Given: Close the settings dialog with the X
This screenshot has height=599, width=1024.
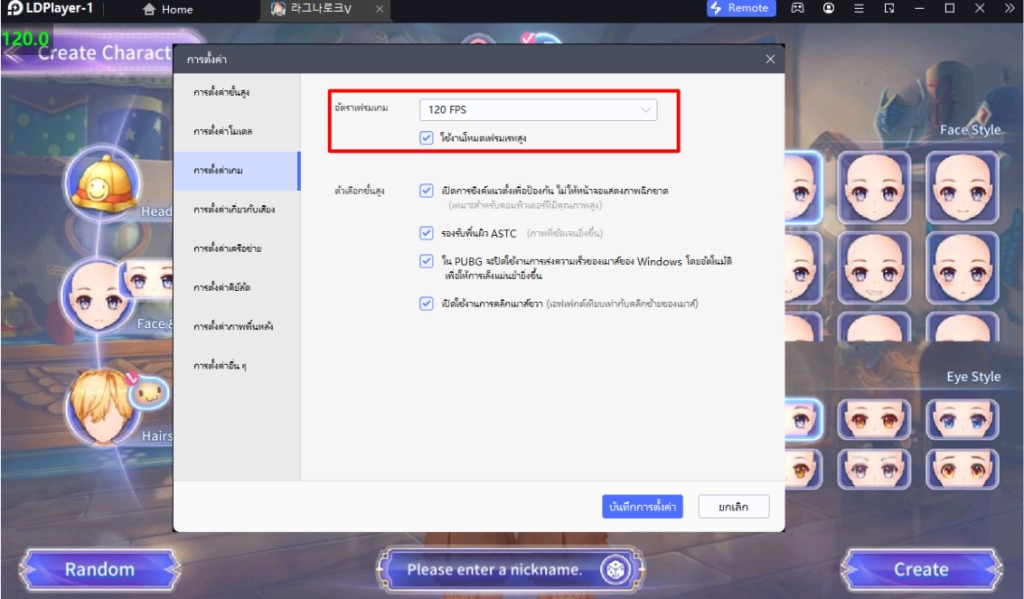Looking at the screenshot, I should tap(771, 59).
